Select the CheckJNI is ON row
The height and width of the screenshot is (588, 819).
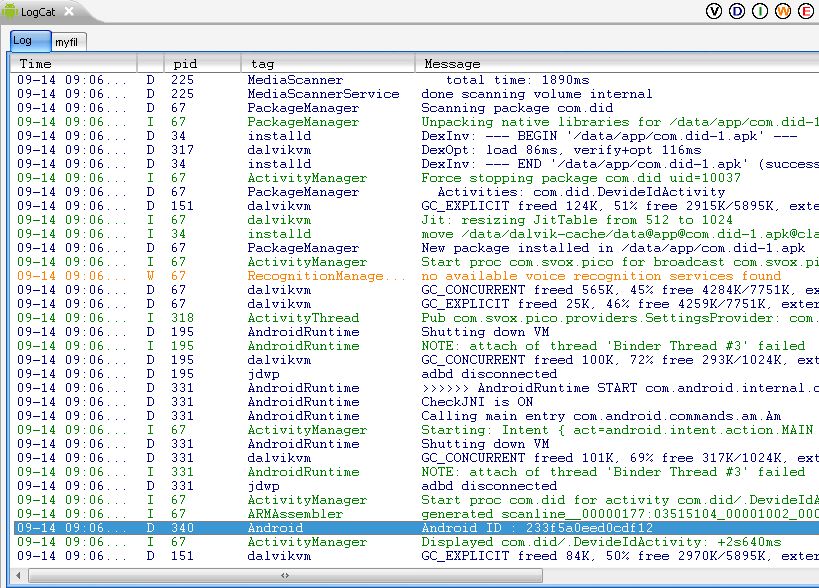tap(416, 402)
